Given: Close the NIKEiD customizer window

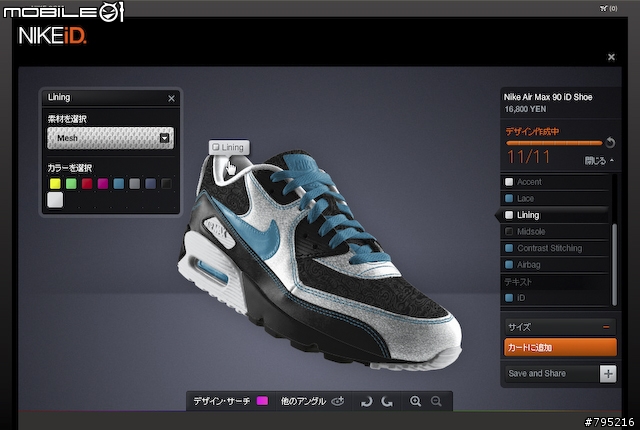Looking at the screenshot, I should point(611,57).
